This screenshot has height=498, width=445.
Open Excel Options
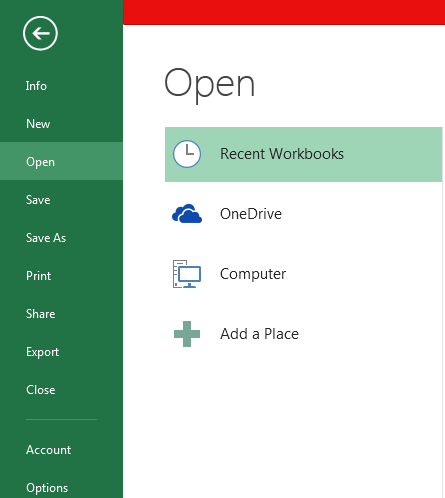tap(61, 488)
